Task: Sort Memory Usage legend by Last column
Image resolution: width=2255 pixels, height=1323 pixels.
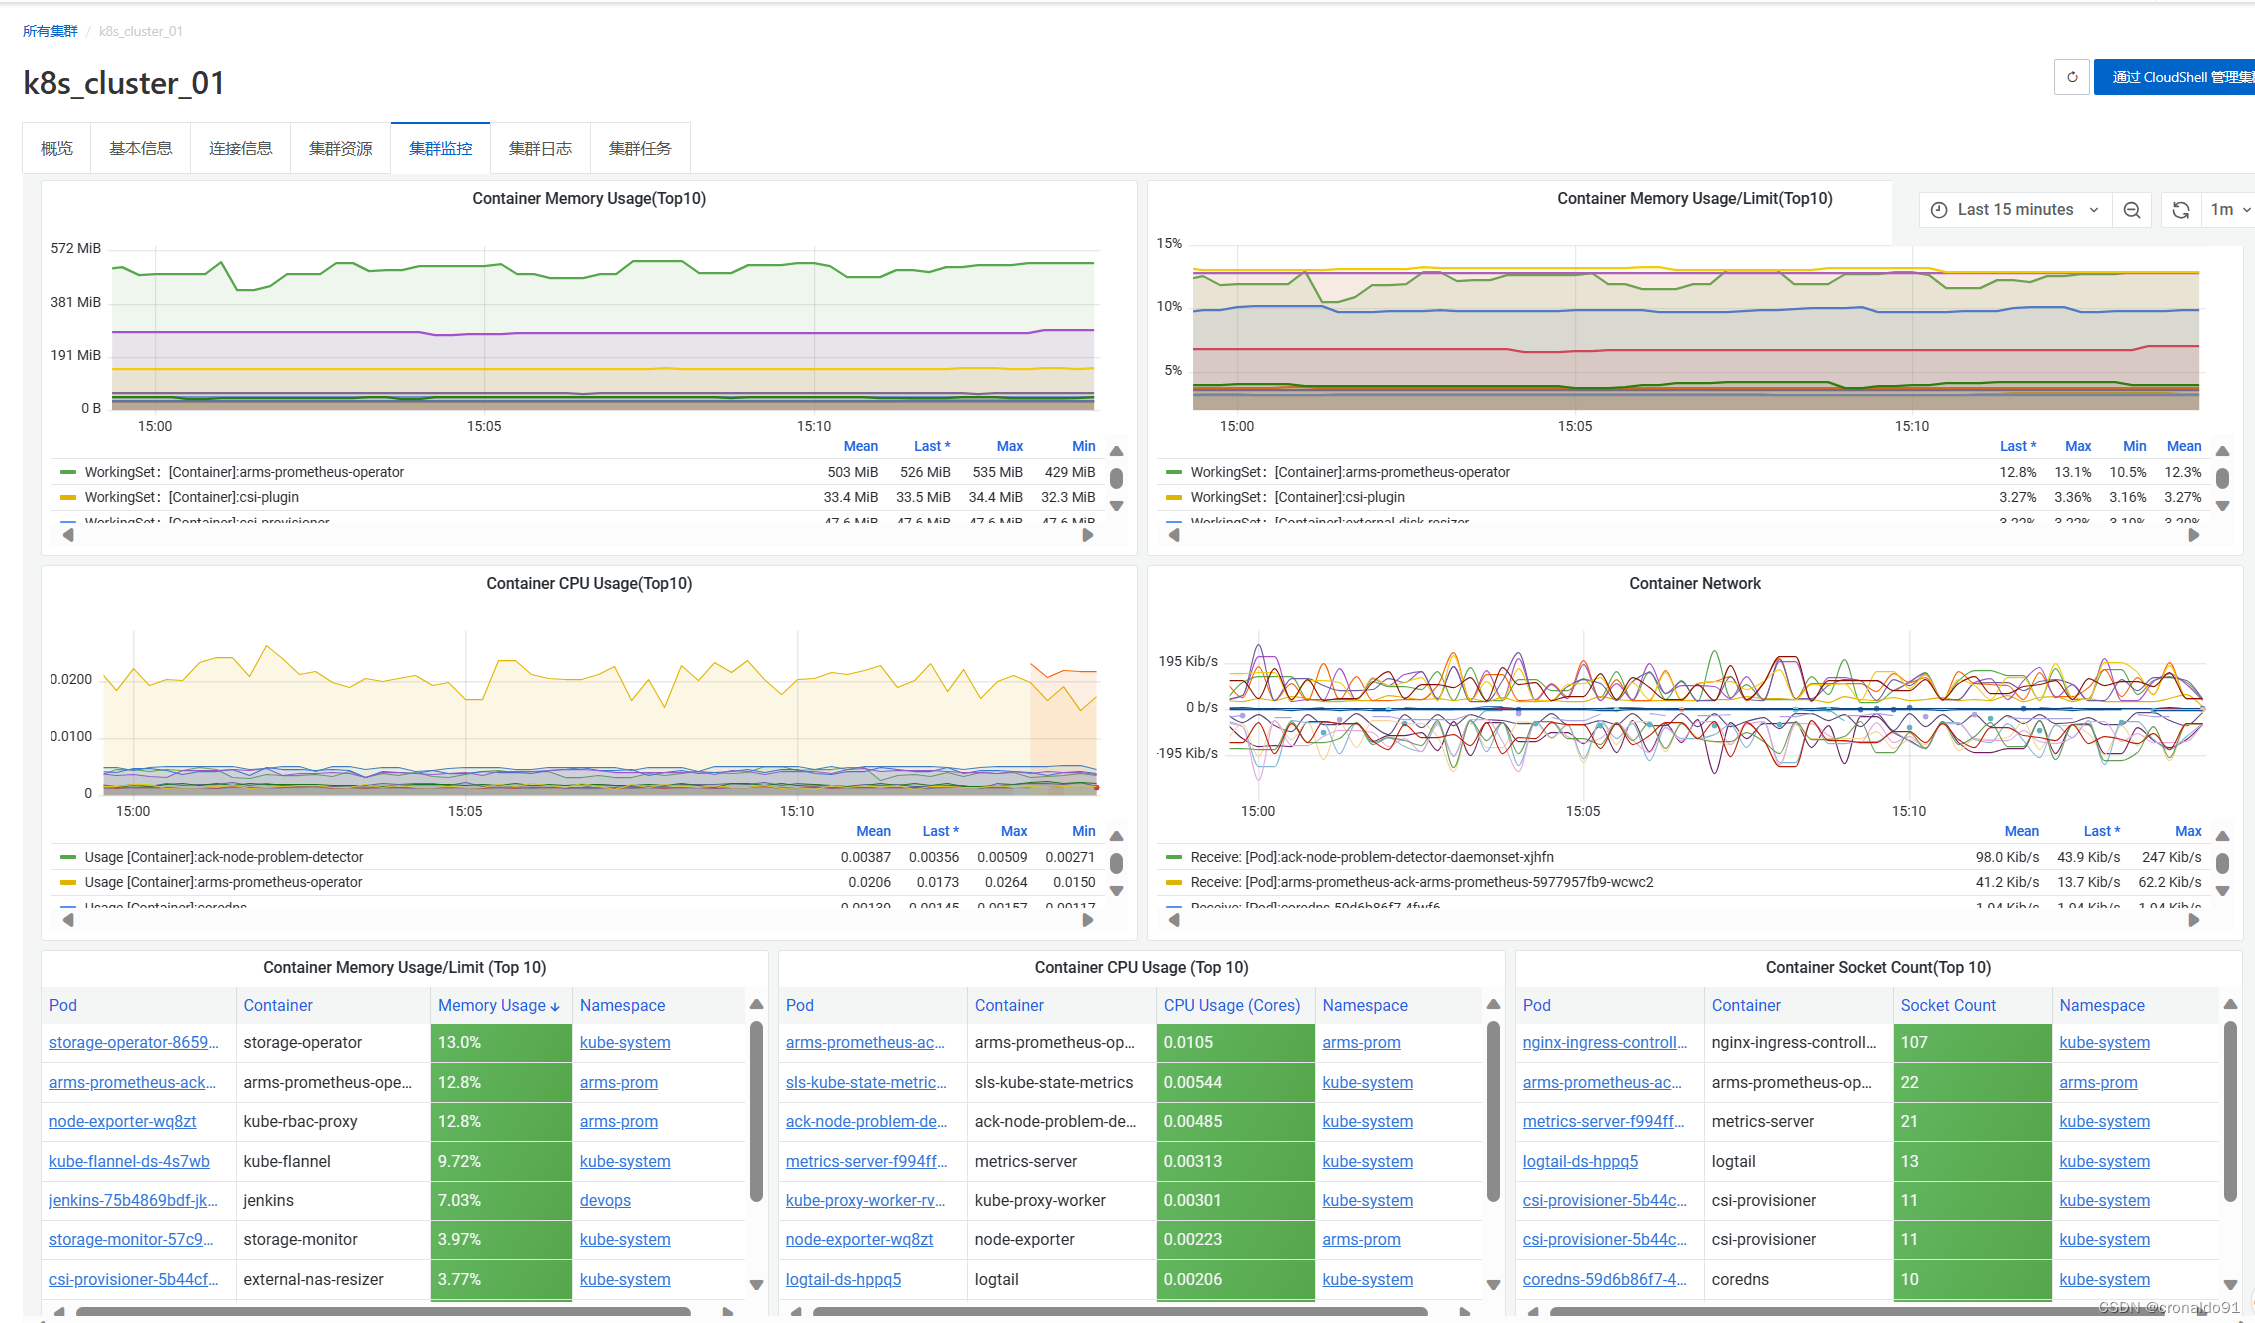Action: (x=932, y=446)
